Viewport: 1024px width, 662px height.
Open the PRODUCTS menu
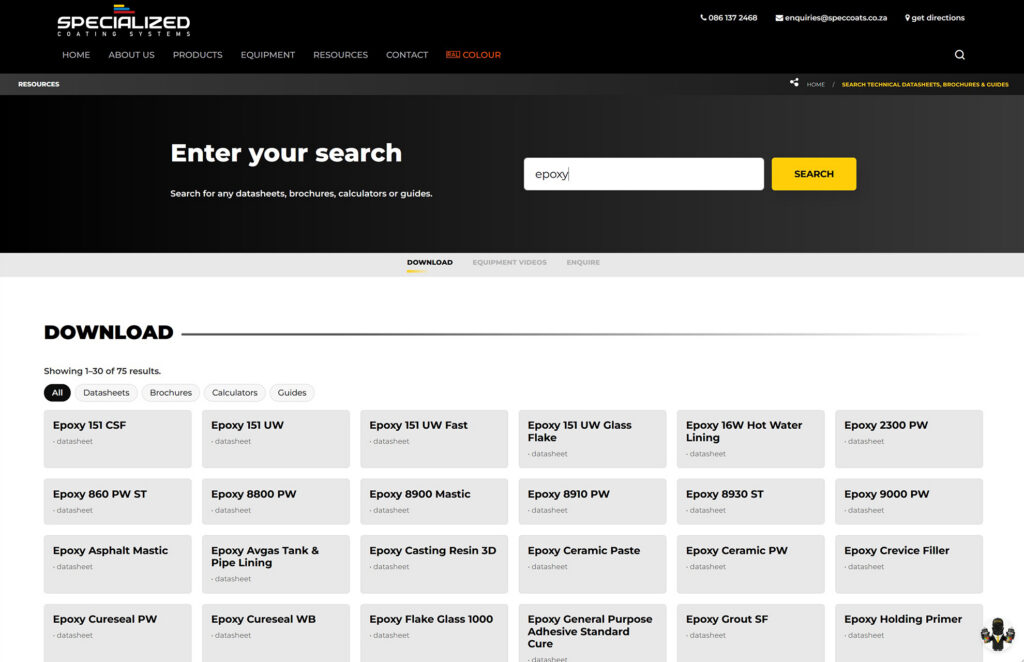197,55
